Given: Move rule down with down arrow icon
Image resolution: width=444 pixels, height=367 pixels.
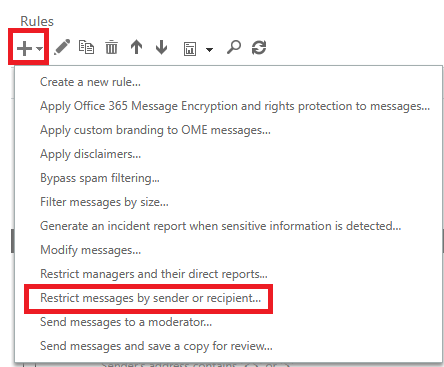Looking at the screenshot, I should [x=162, y=47].
